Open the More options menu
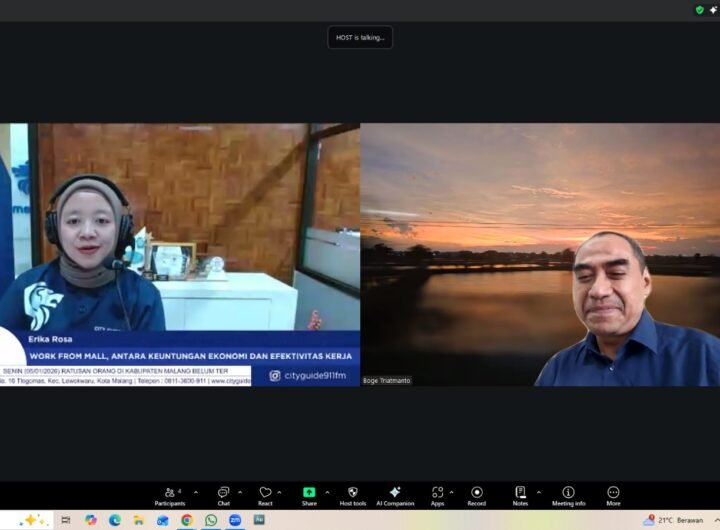The height and width of the screenshot is (530, 720). tap(613, 494)
